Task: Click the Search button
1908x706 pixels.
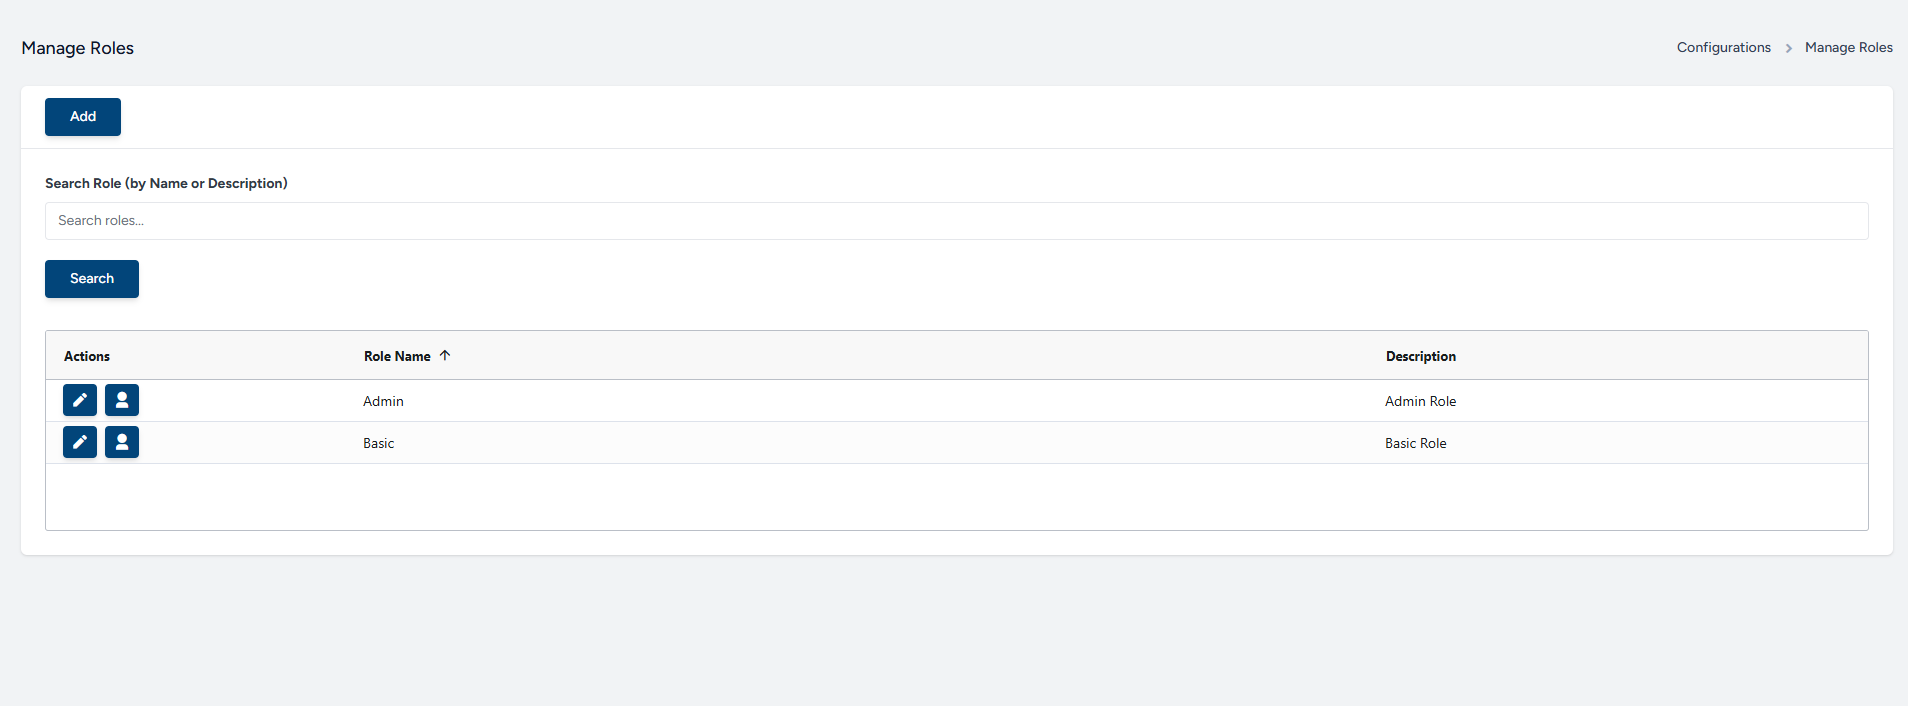Action: point(92,279)
